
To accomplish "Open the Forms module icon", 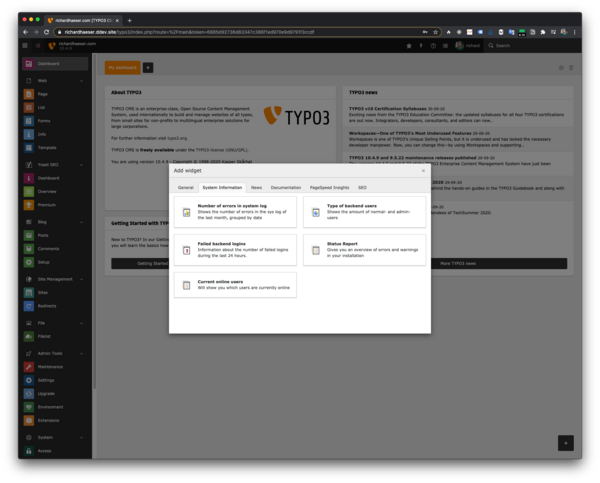I will pos(29,121).
